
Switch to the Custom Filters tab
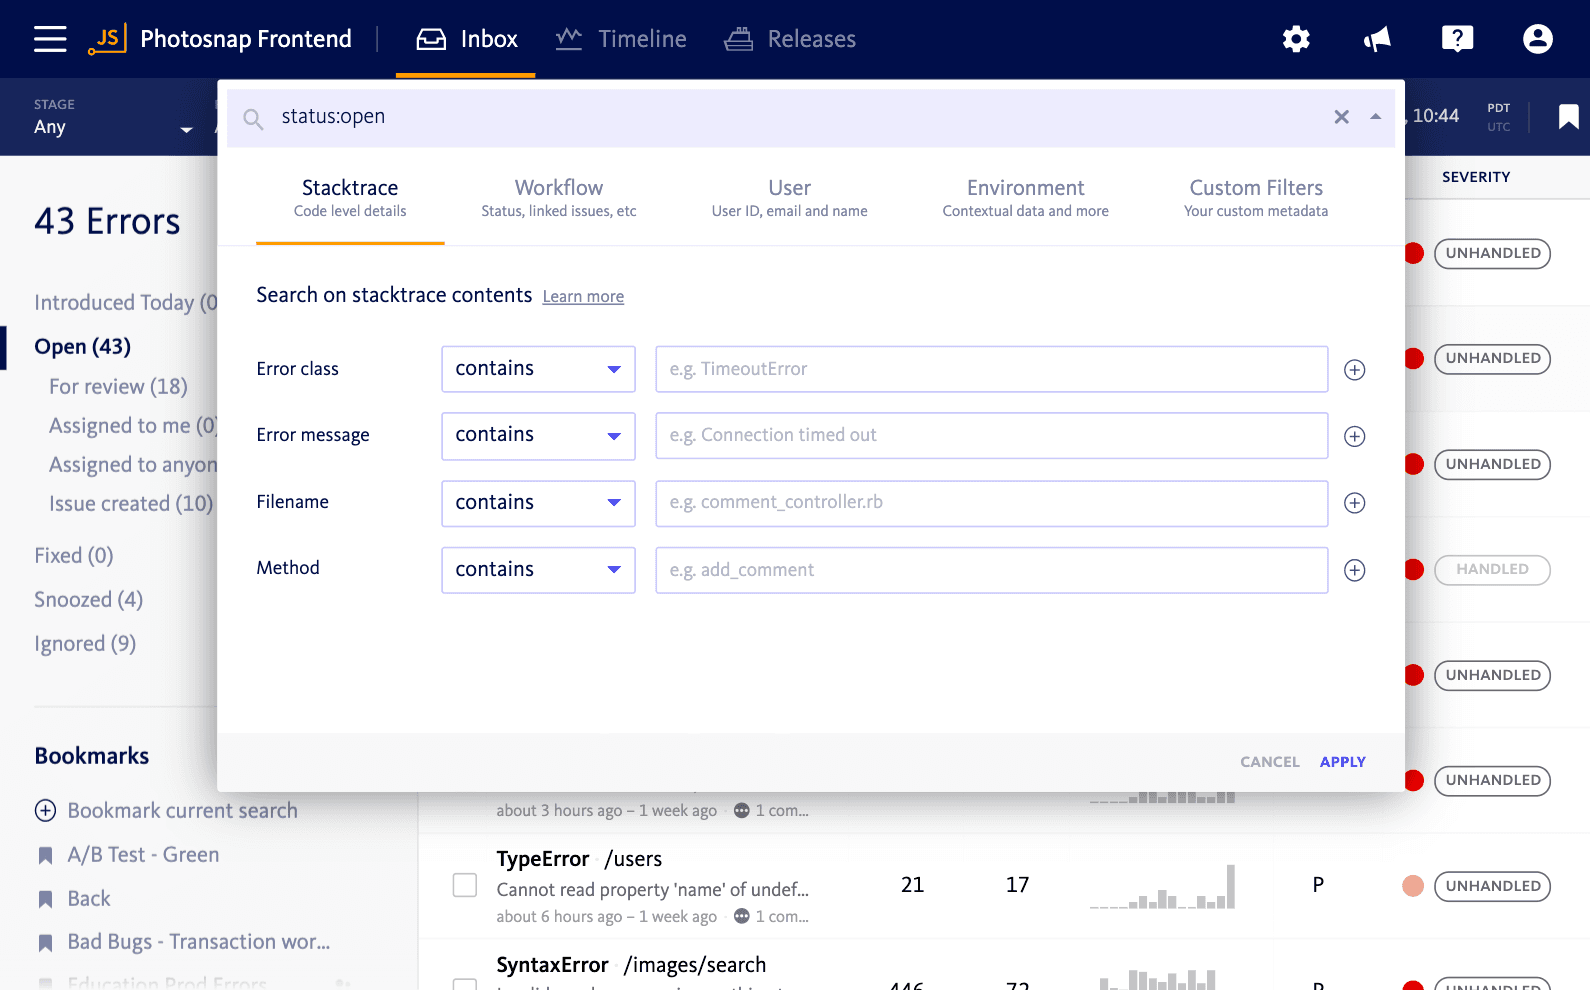click(x=1255, y=197)
